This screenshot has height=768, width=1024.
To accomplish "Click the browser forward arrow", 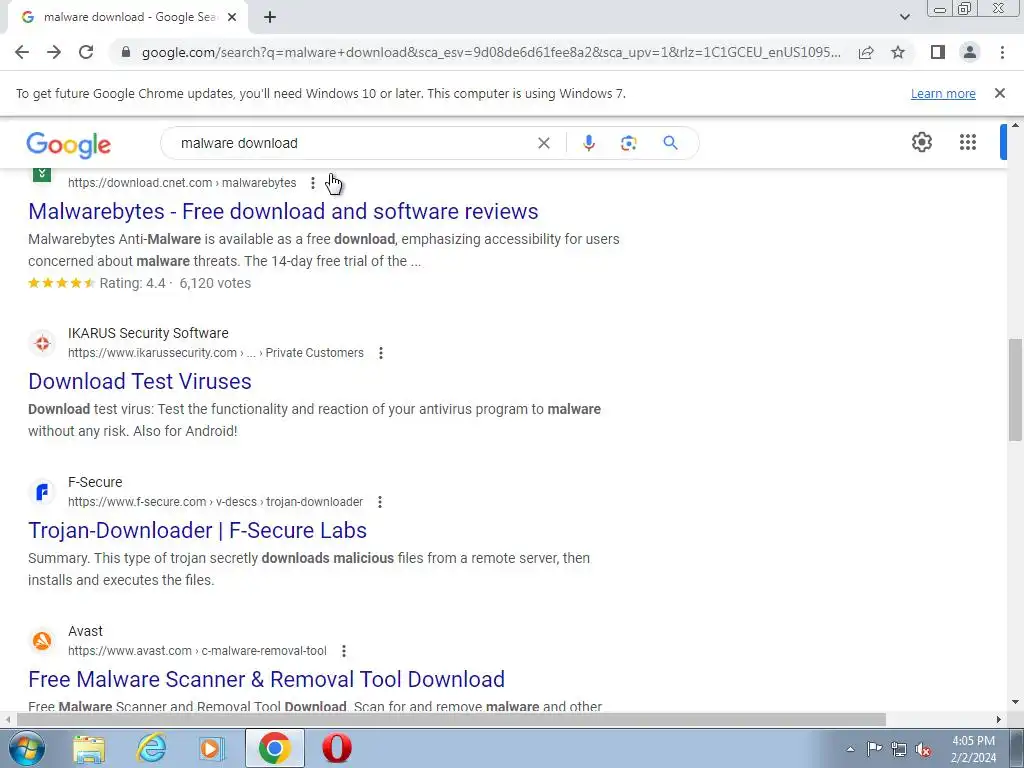I will 54,52.
